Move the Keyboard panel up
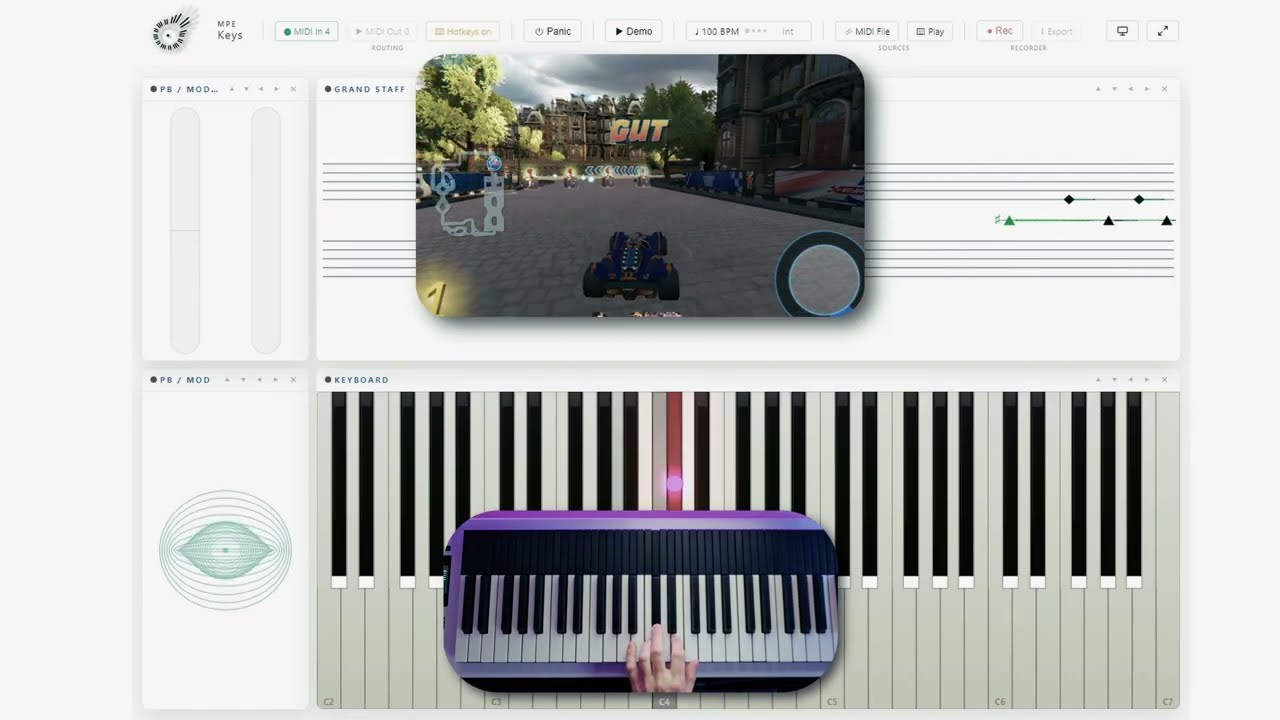The height and width of the screenshot is (720, 1280). [x=1098, y=380]
